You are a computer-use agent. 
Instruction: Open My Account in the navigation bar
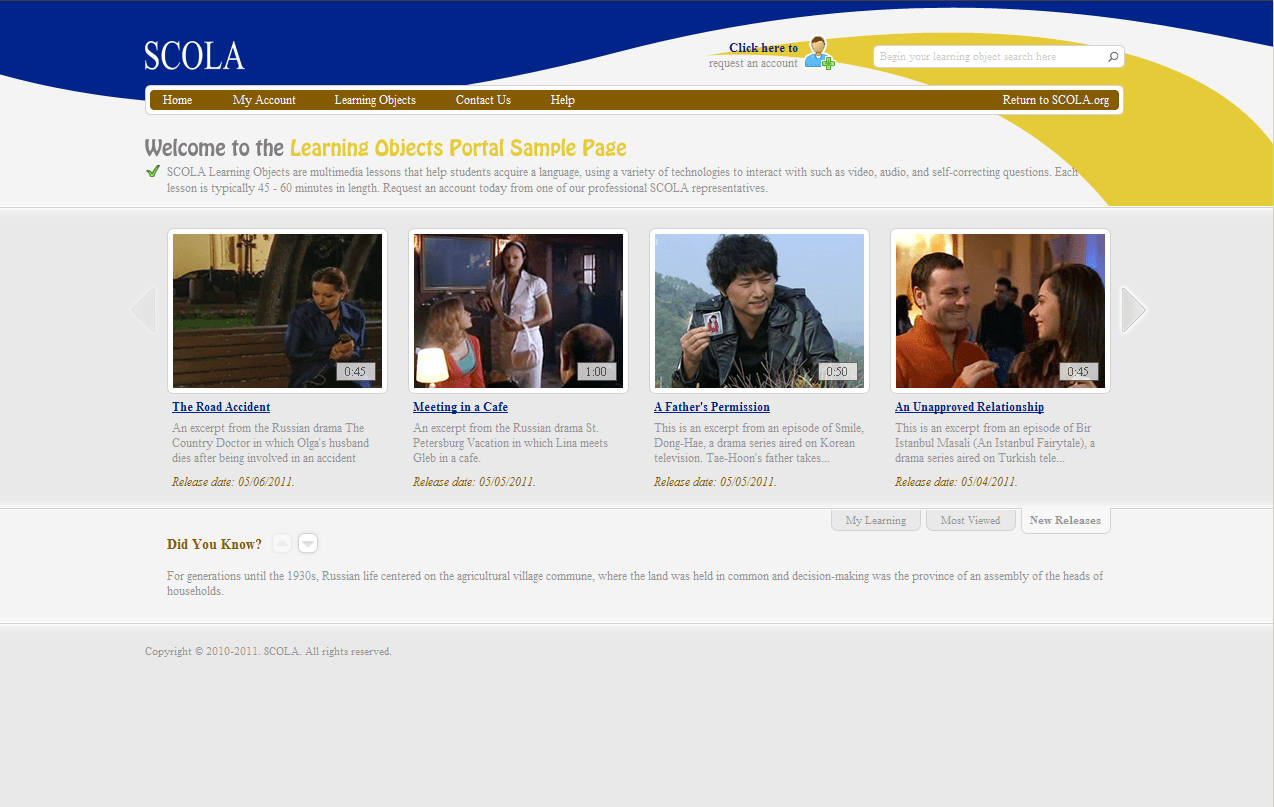[264, 100]
